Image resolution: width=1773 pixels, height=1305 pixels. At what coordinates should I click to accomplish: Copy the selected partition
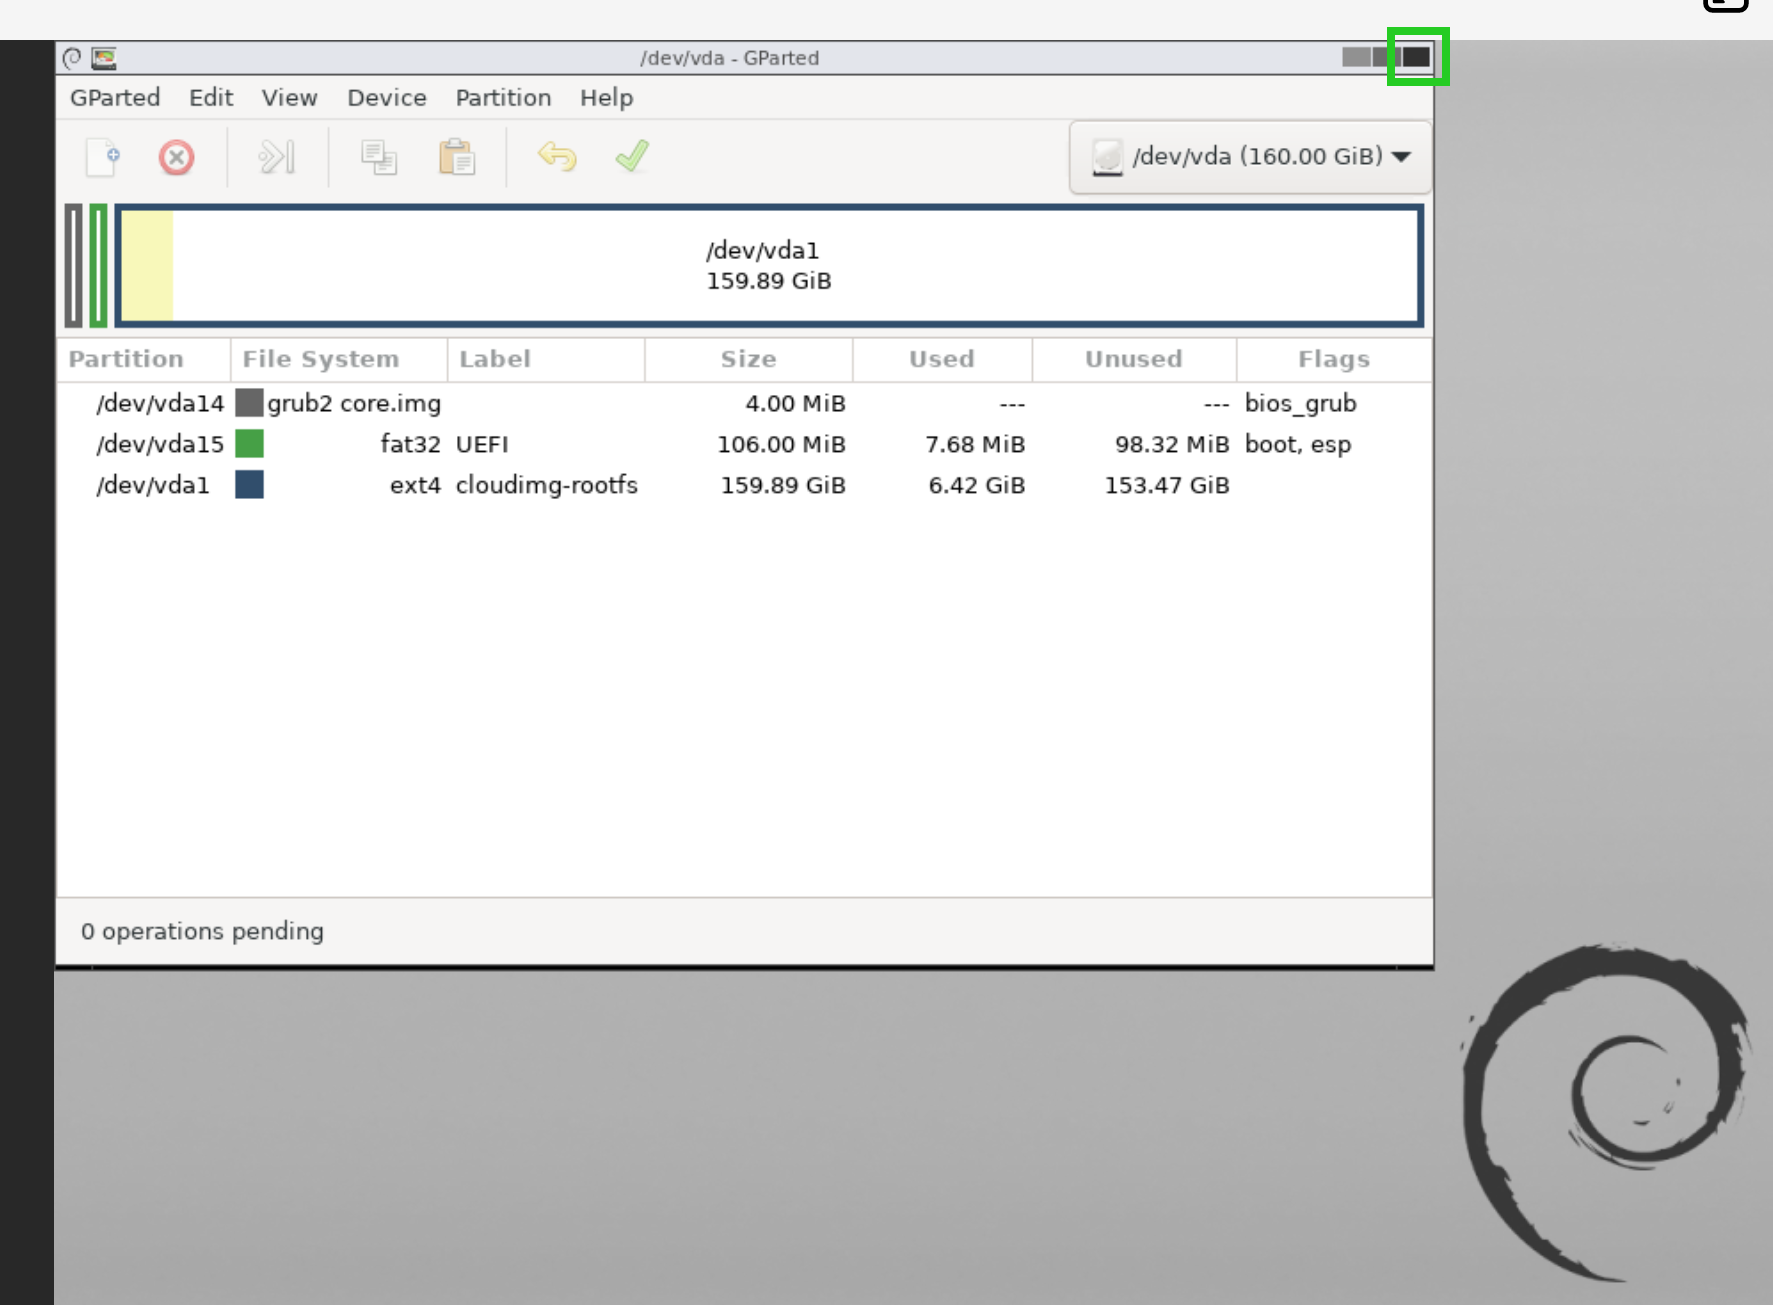[378, 157]
